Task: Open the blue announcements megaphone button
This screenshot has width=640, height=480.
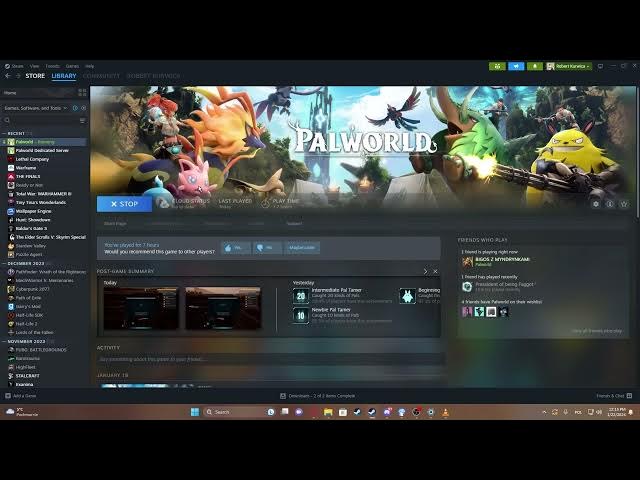Action: pyautogui.click(x=516, y=66)
